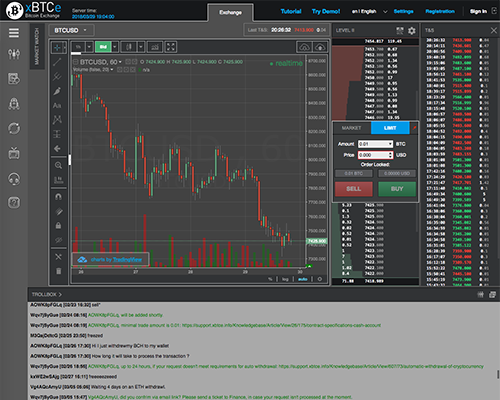Click the pin icon in order panel
500x400 pixels.
(414, 128)
